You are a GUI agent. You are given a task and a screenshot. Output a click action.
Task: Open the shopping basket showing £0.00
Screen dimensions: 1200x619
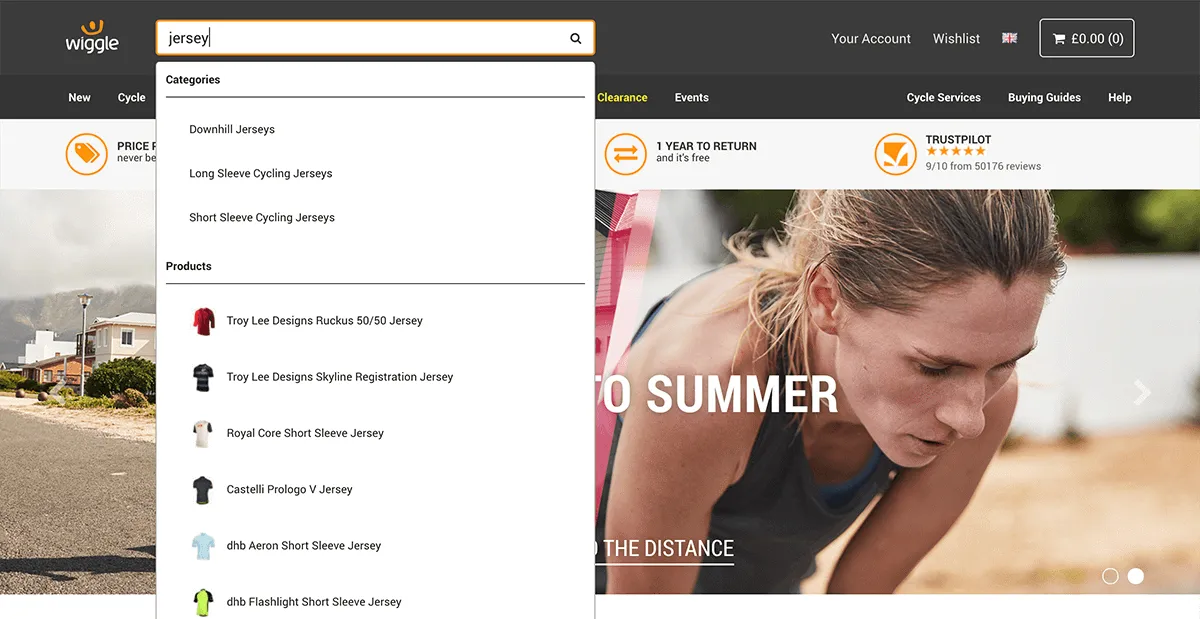click(x=1086, y=39)
